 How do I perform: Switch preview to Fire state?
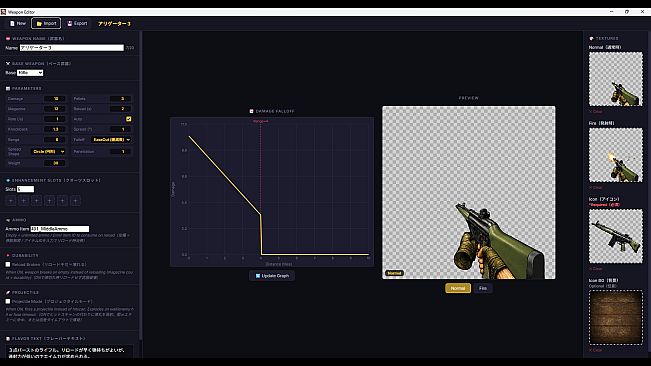pos(482,288)
